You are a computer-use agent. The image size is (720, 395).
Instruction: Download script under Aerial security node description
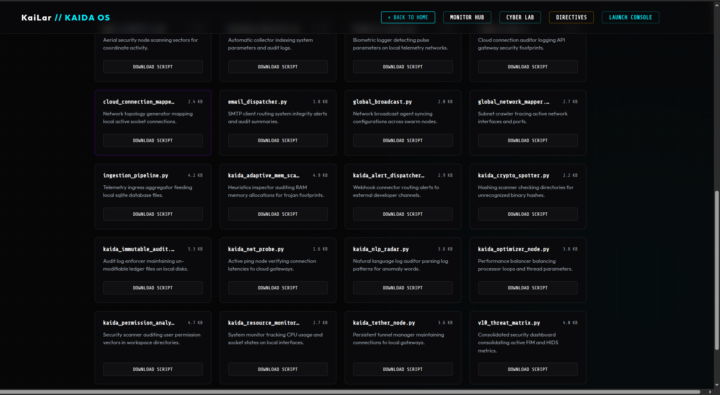tap(153, 67)
